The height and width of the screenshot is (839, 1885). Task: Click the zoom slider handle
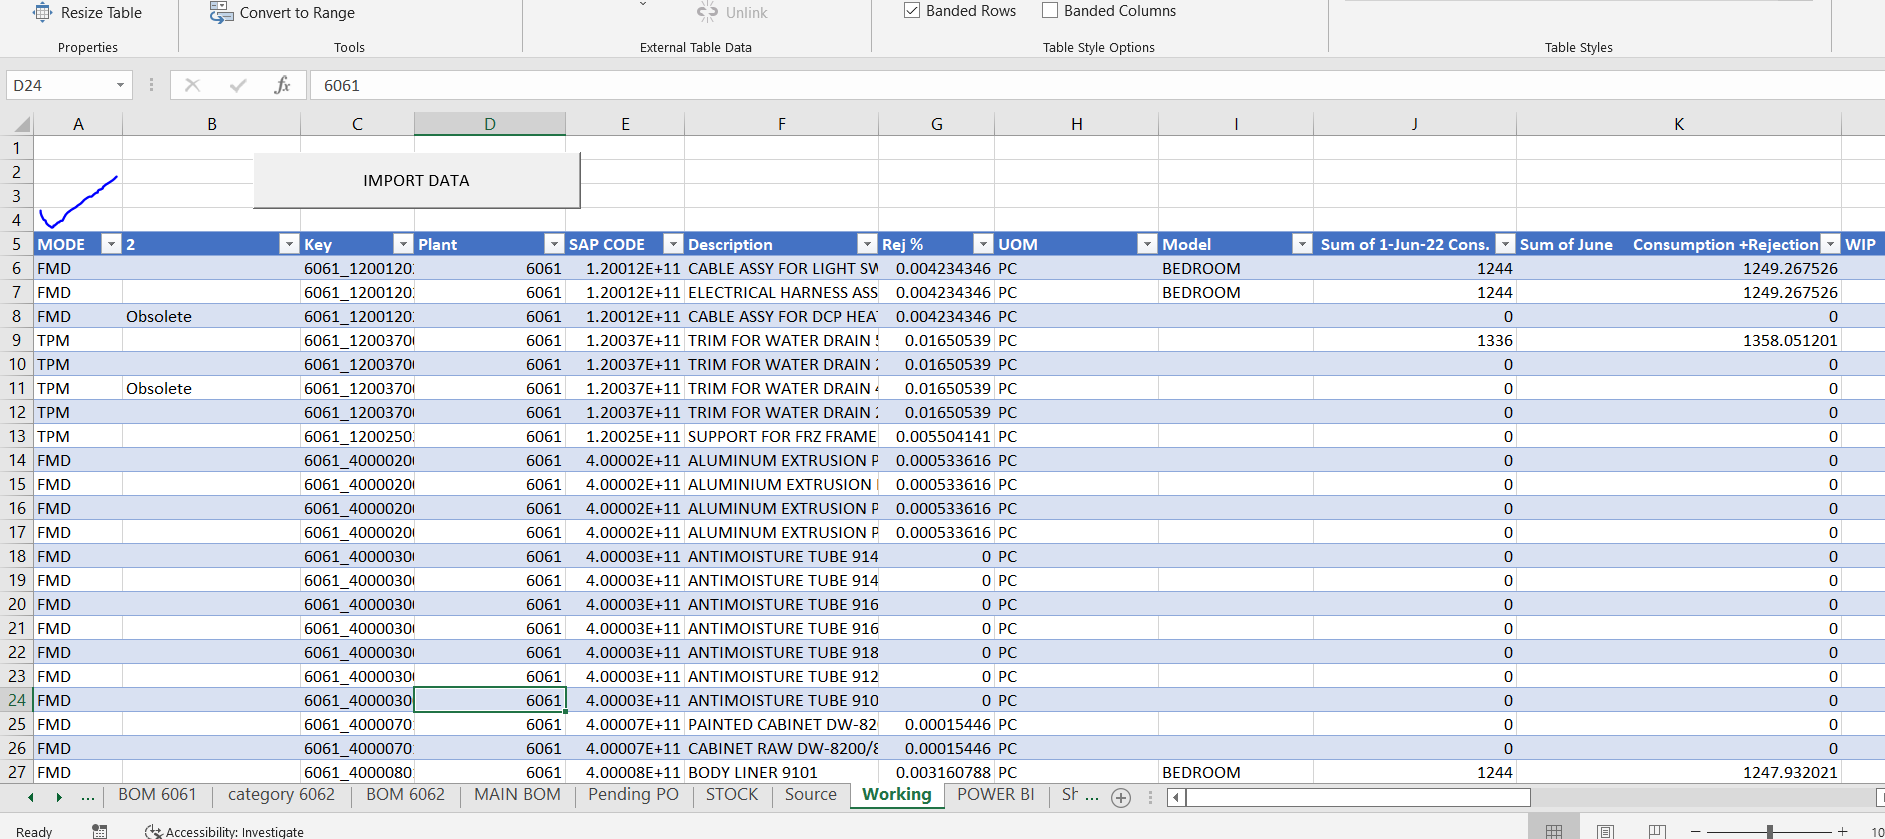(1770, 831)
